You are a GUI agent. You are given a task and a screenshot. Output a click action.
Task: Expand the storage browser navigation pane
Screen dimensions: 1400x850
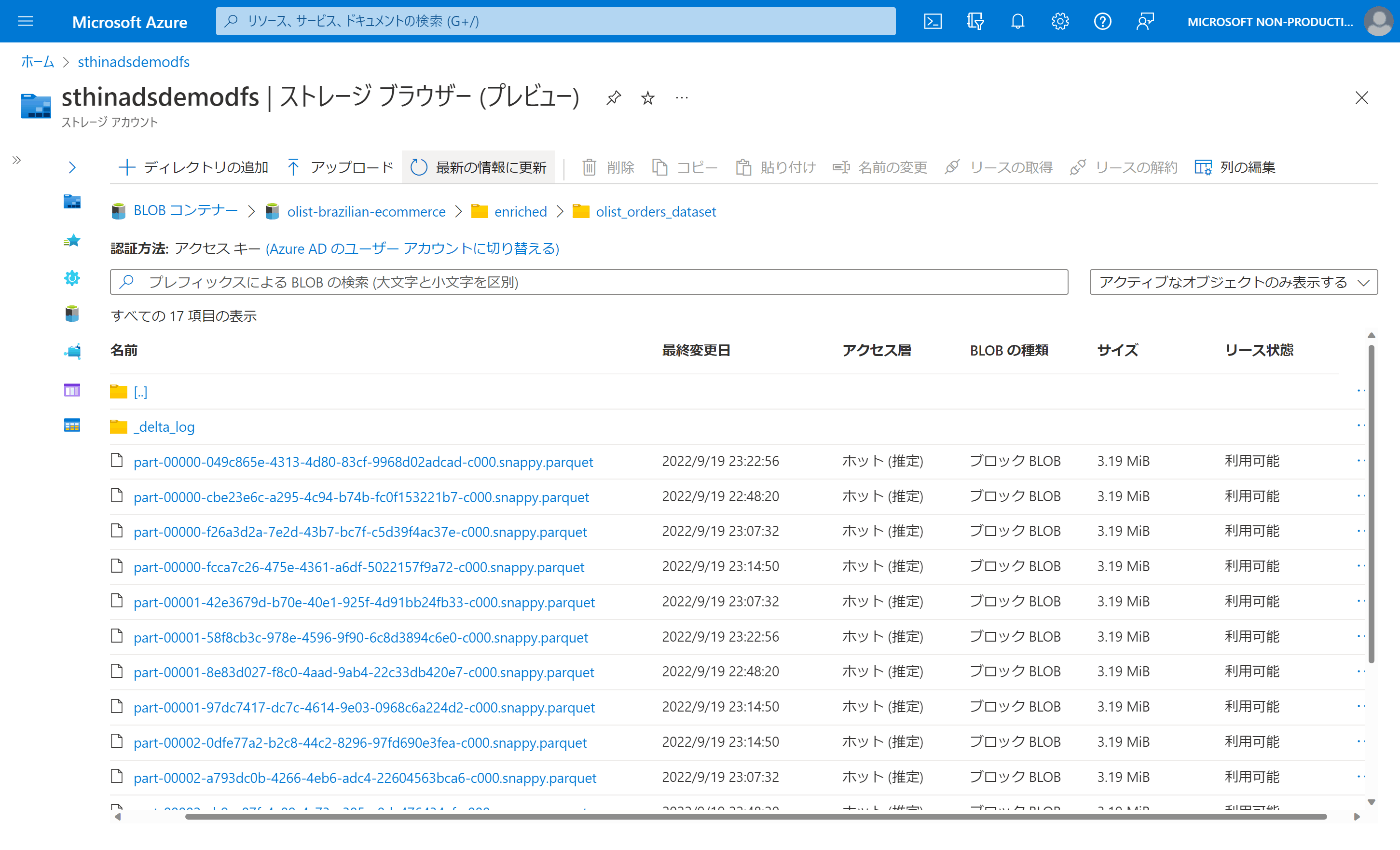[72, 167]
